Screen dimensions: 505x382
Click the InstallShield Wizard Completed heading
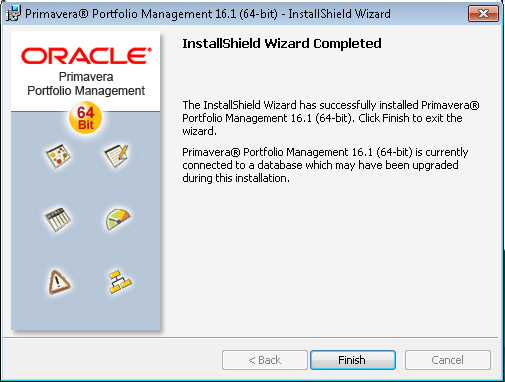click(x=282, y=44)
